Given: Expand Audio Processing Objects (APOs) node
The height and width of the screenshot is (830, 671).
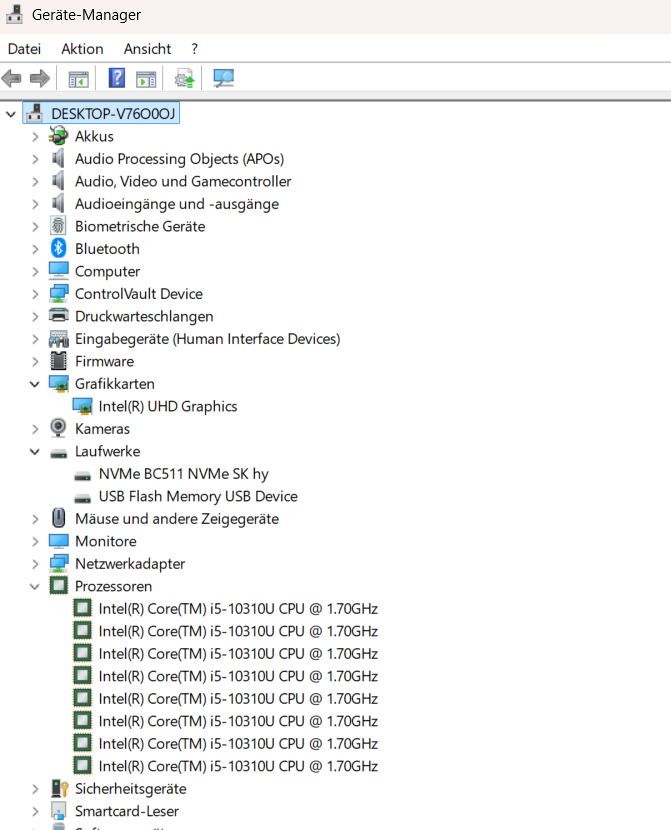Looking at the screenshot, I should tap(35, 159).
